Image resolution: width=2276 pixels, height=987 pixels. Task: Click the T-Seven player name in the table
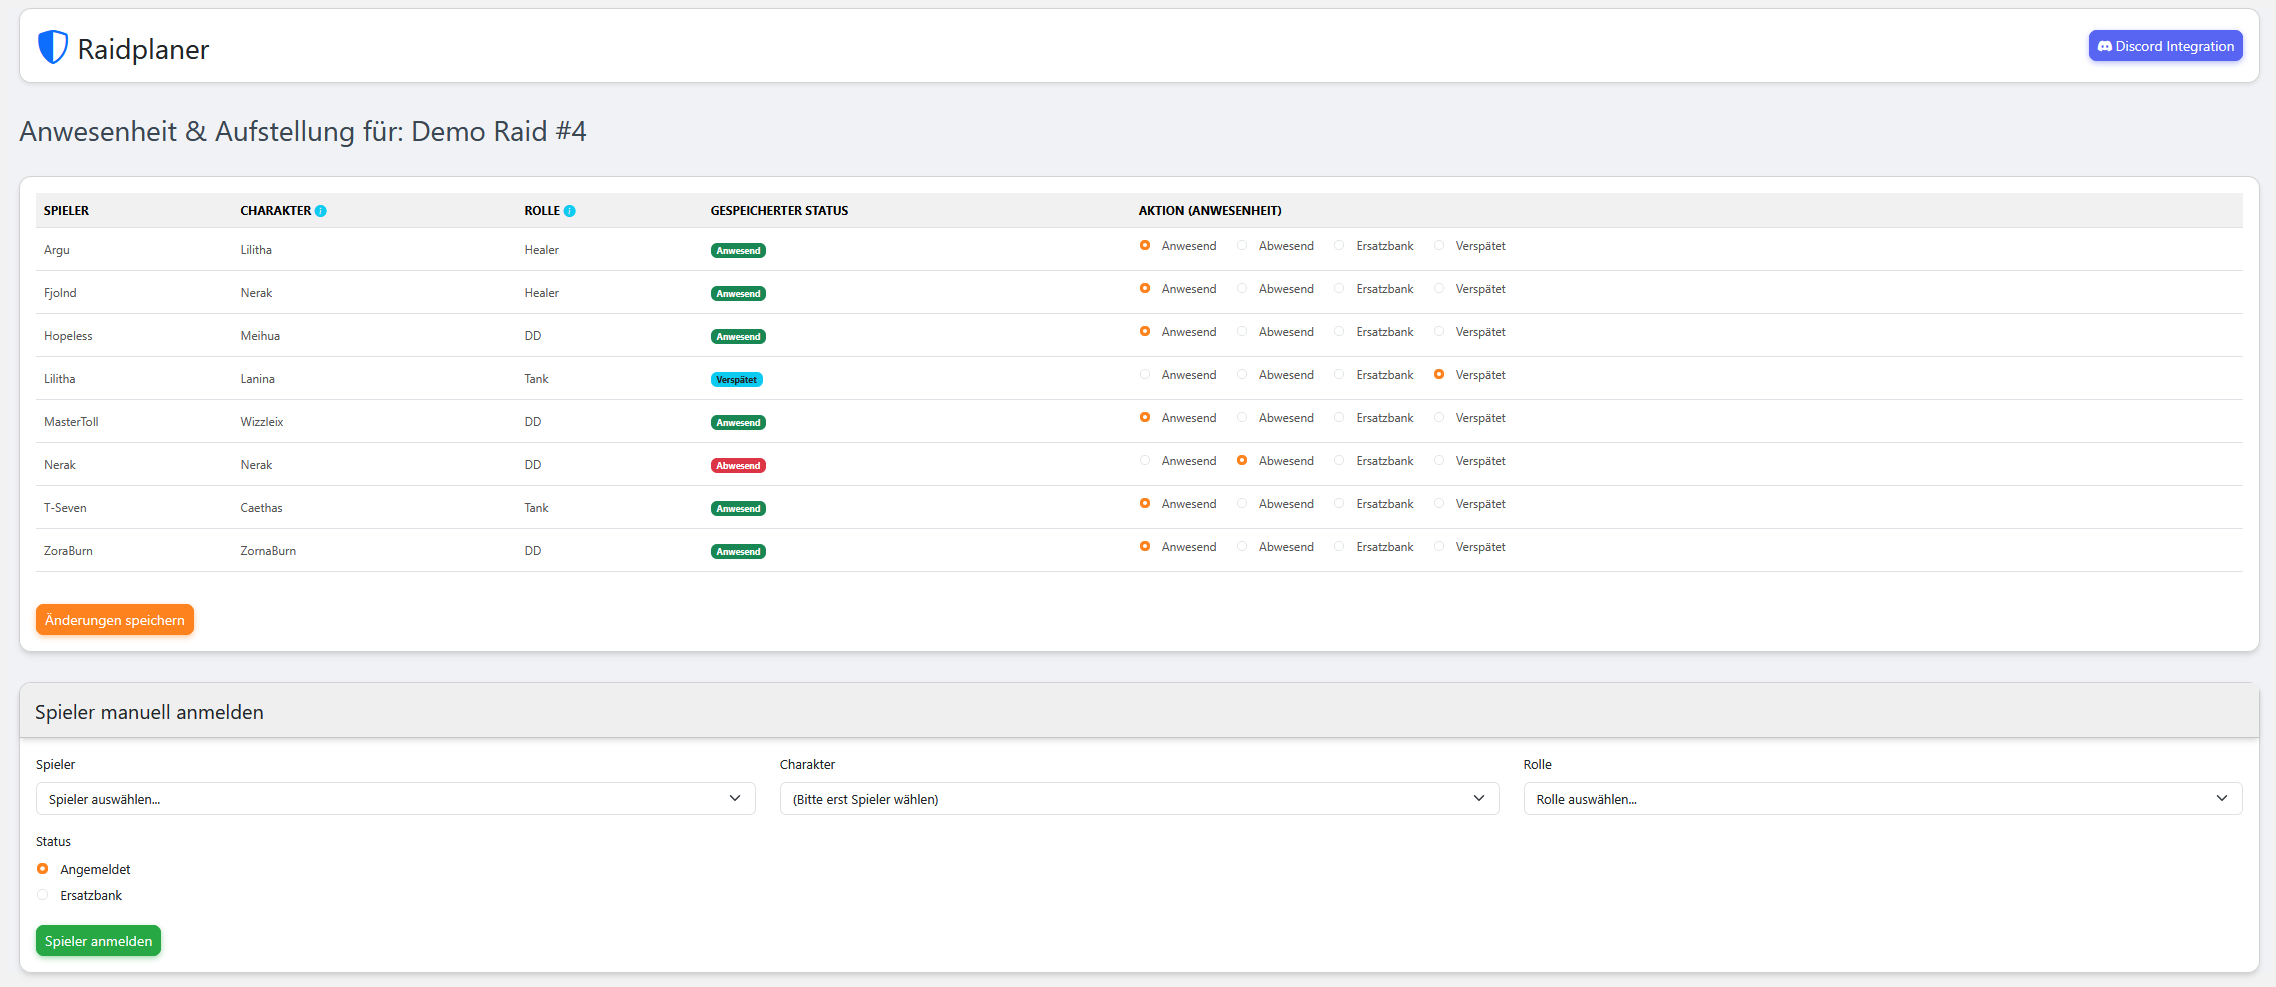(x=65, y=507)
